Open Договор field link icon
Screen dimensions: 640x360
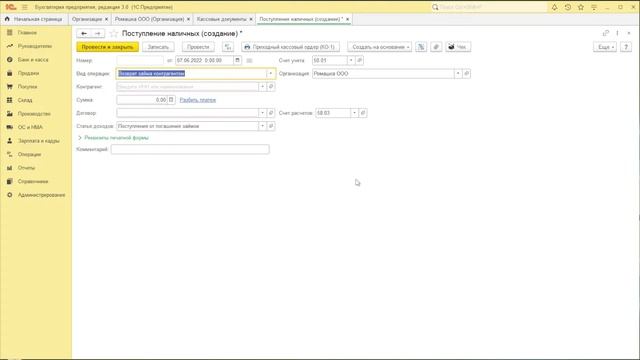[271, 113]
